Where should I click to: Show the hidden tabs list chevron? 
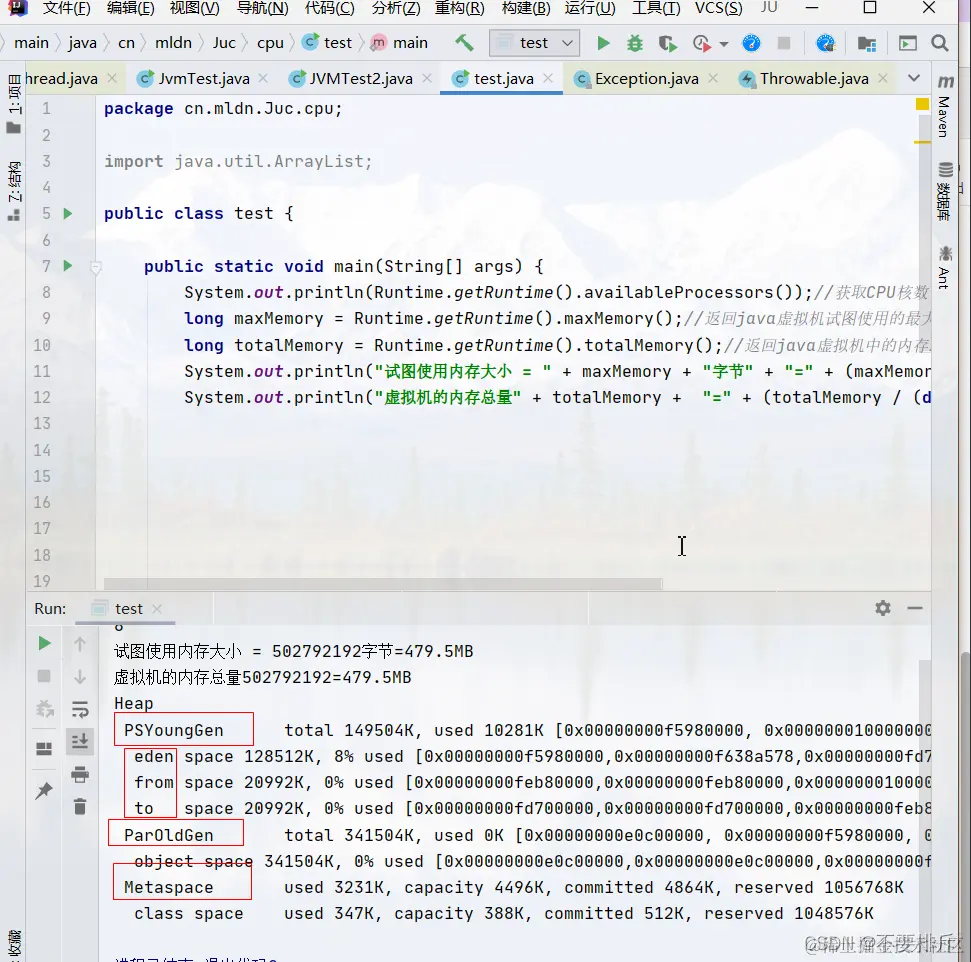[913, 79]
